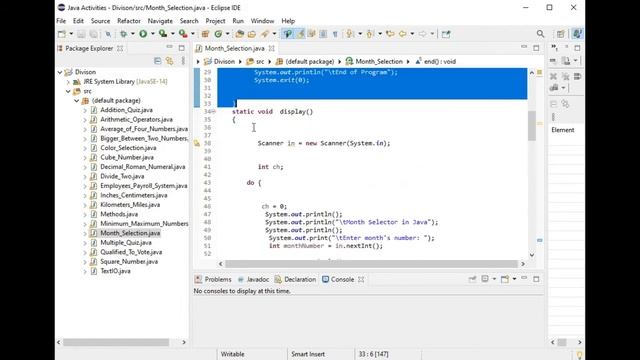This screenshot has height=360, width=640.
Task: Collapse the src folder node
Action: (68, 91)
